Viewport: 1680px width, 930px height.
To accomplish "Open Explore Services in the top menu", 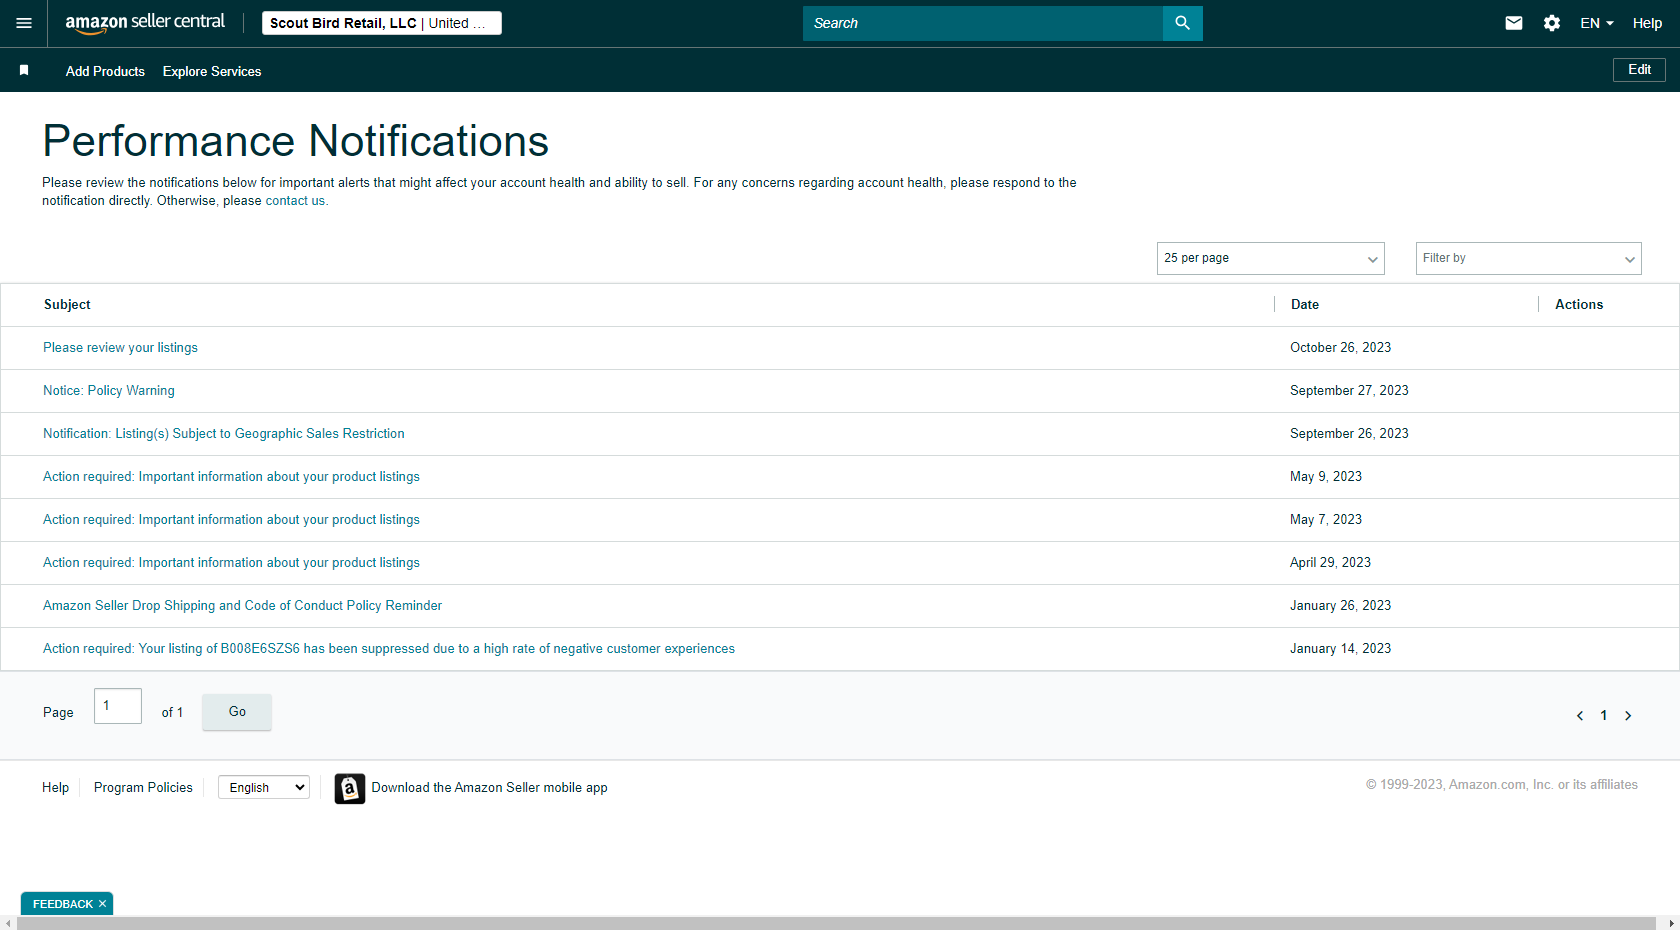I will pos(212,71).
